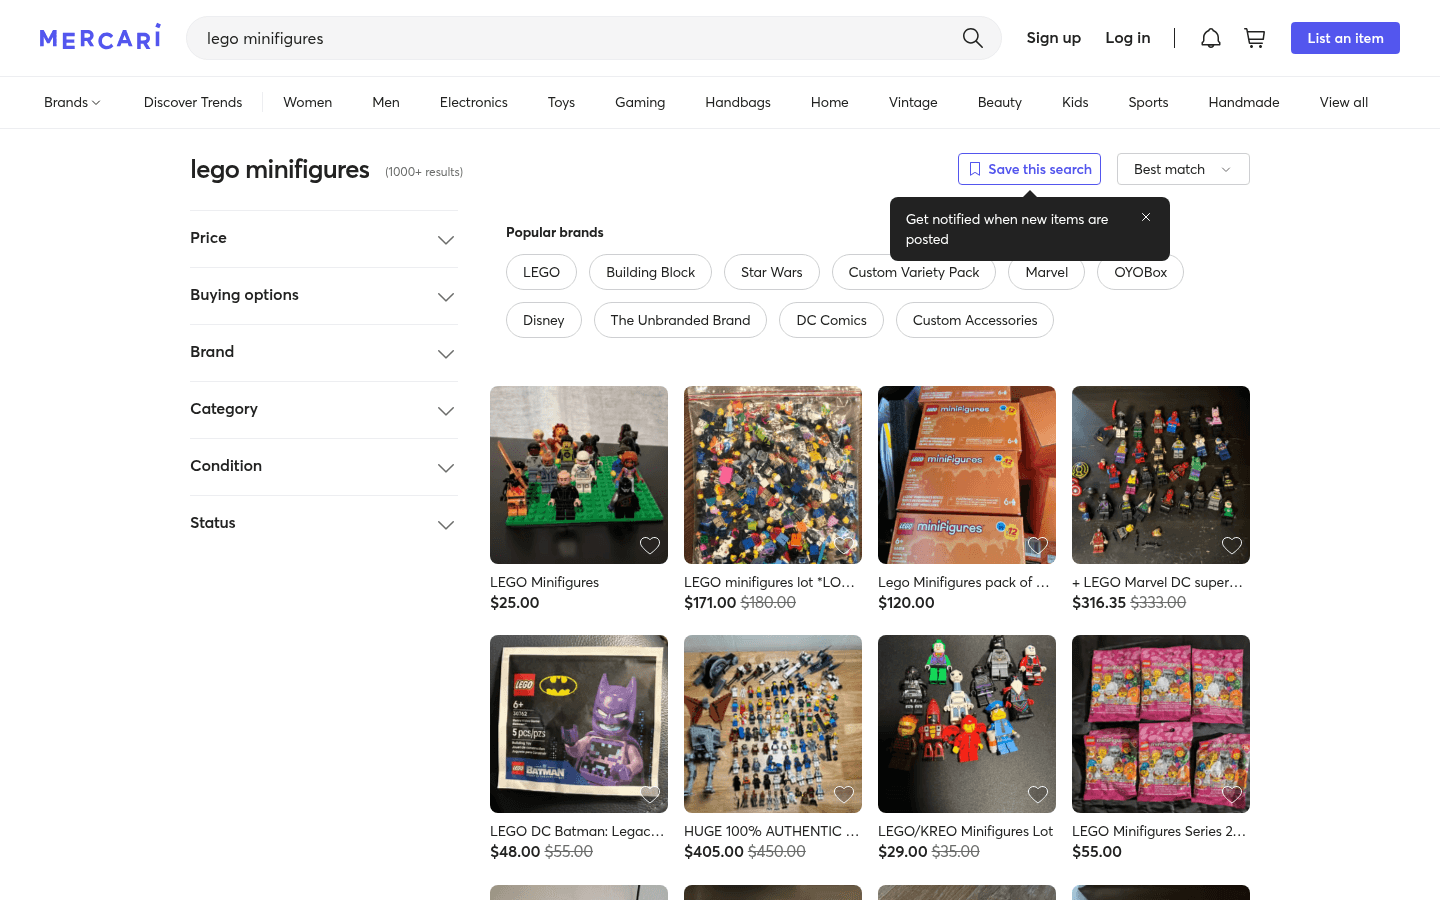
Task: Open the Toys category
Action: [561, 102]
